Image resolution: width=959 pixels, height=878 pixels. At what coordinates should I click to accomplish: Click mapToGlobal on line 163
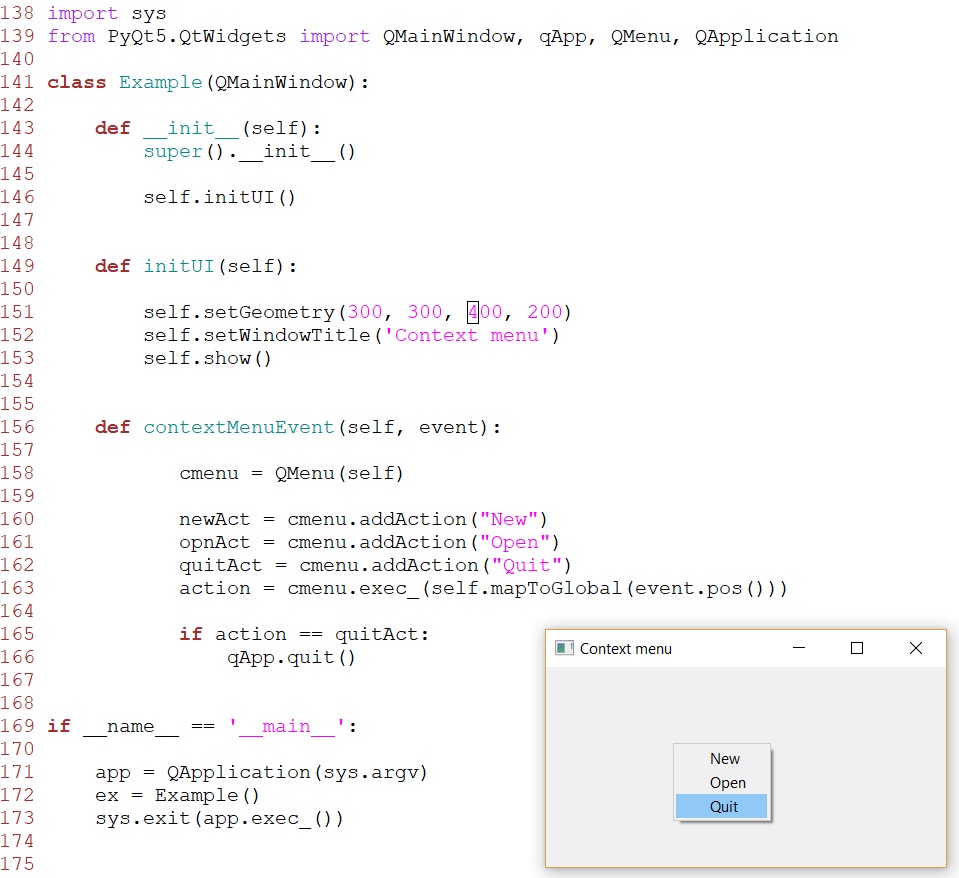(556, 588)
